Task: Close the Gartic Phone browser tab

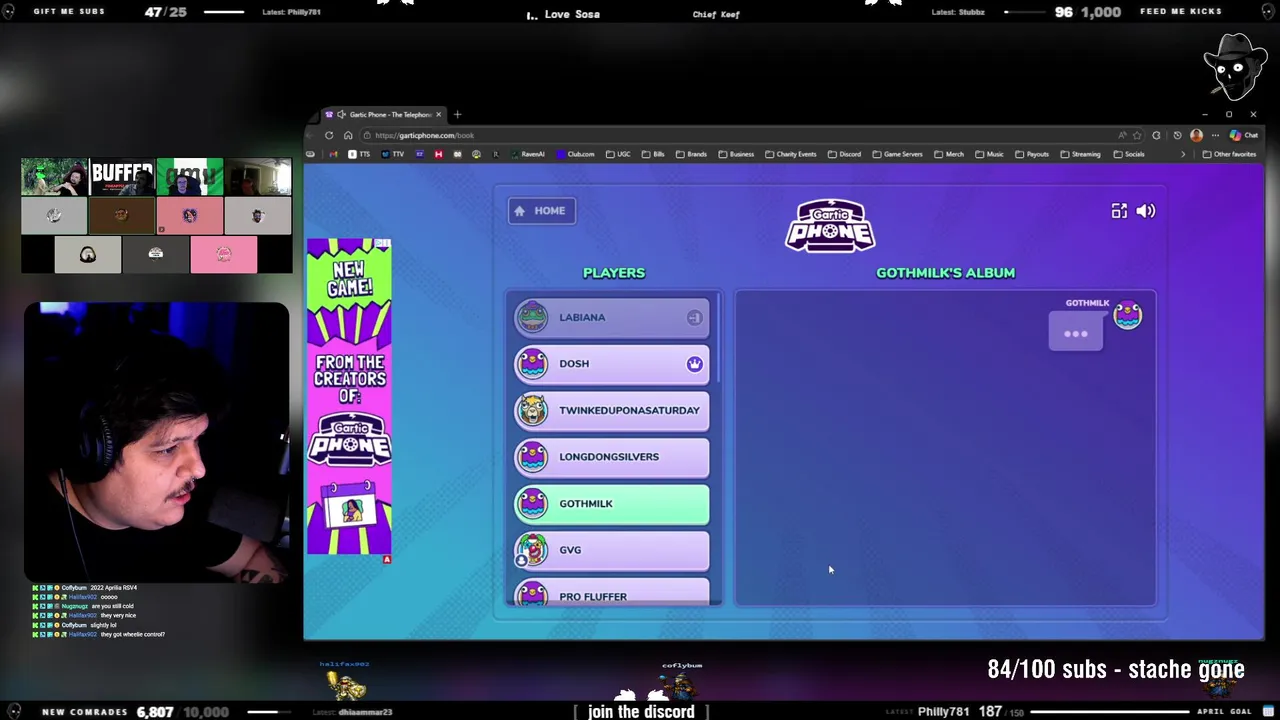Action: pos(438,114)
